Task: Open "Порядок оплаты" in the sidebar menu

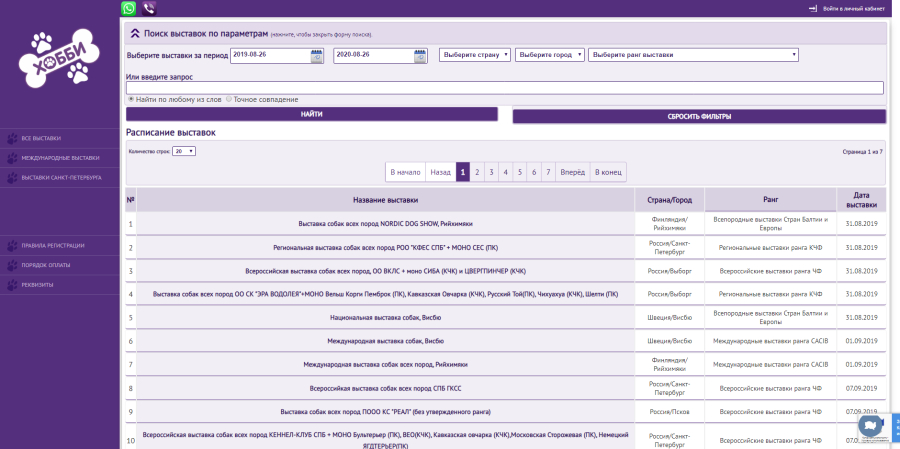Action: coord(60,265)
